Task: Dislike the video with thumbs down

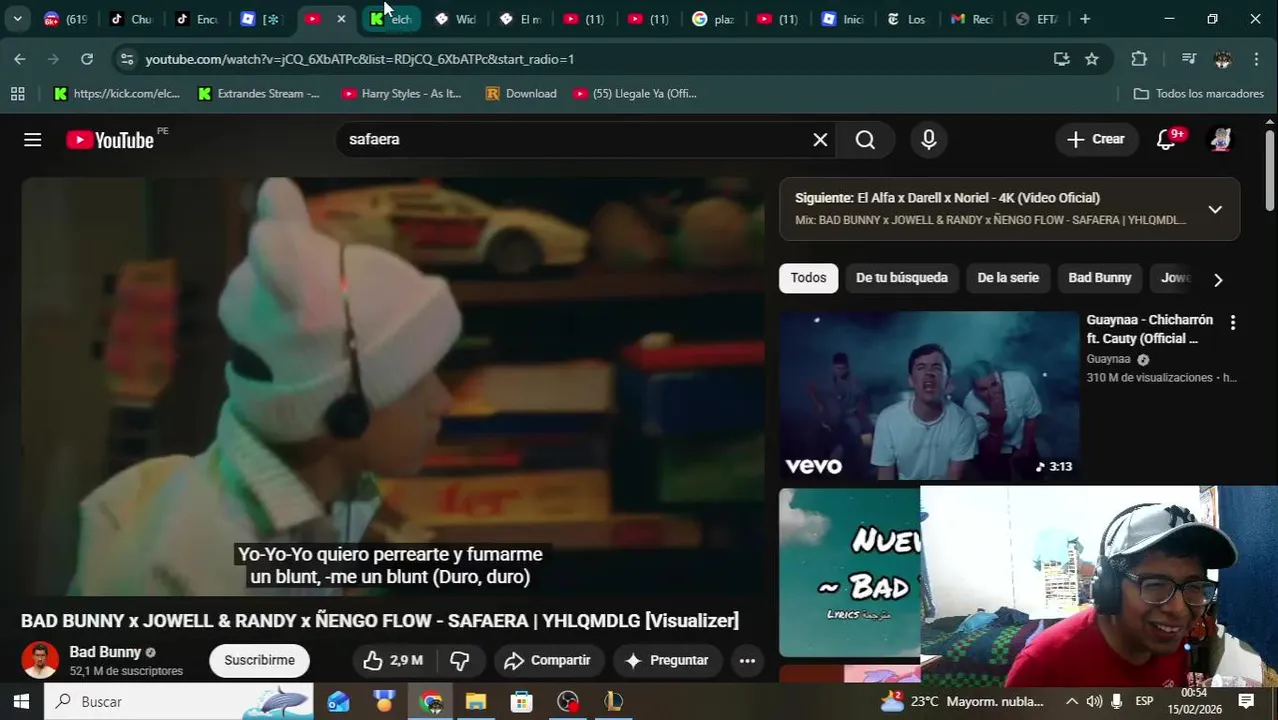Action: pos(460,660)
